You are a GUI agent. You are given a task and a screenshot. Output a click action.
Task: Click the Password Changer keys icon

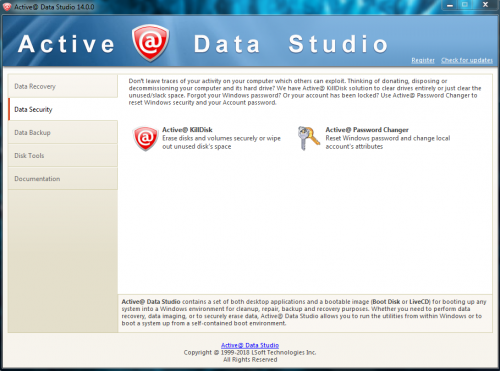(x=308, y=138)
